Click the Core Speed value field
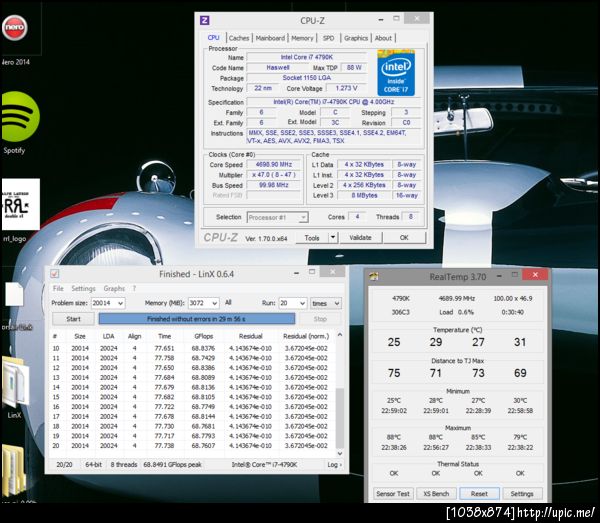The width and height of the screenshot is (600, 523). pyautogui.click(x=274, y=165)
